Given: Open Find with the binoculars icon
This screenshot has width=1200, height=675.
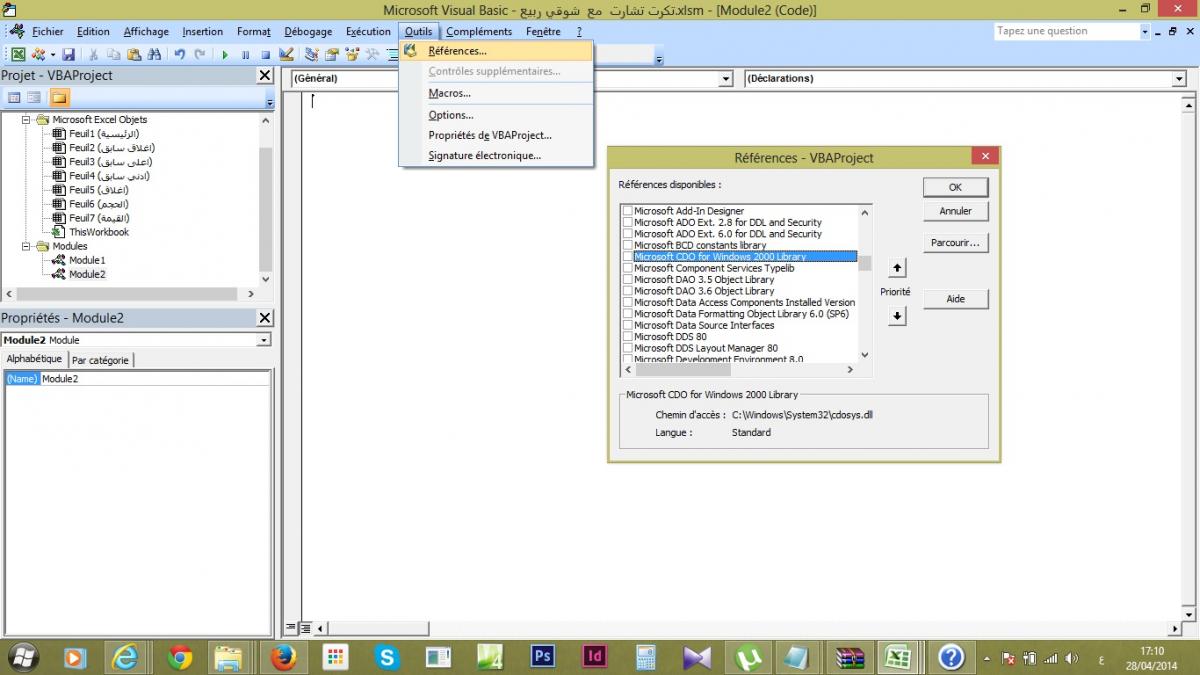Looking at the screenshot, I should click(154, 54).
